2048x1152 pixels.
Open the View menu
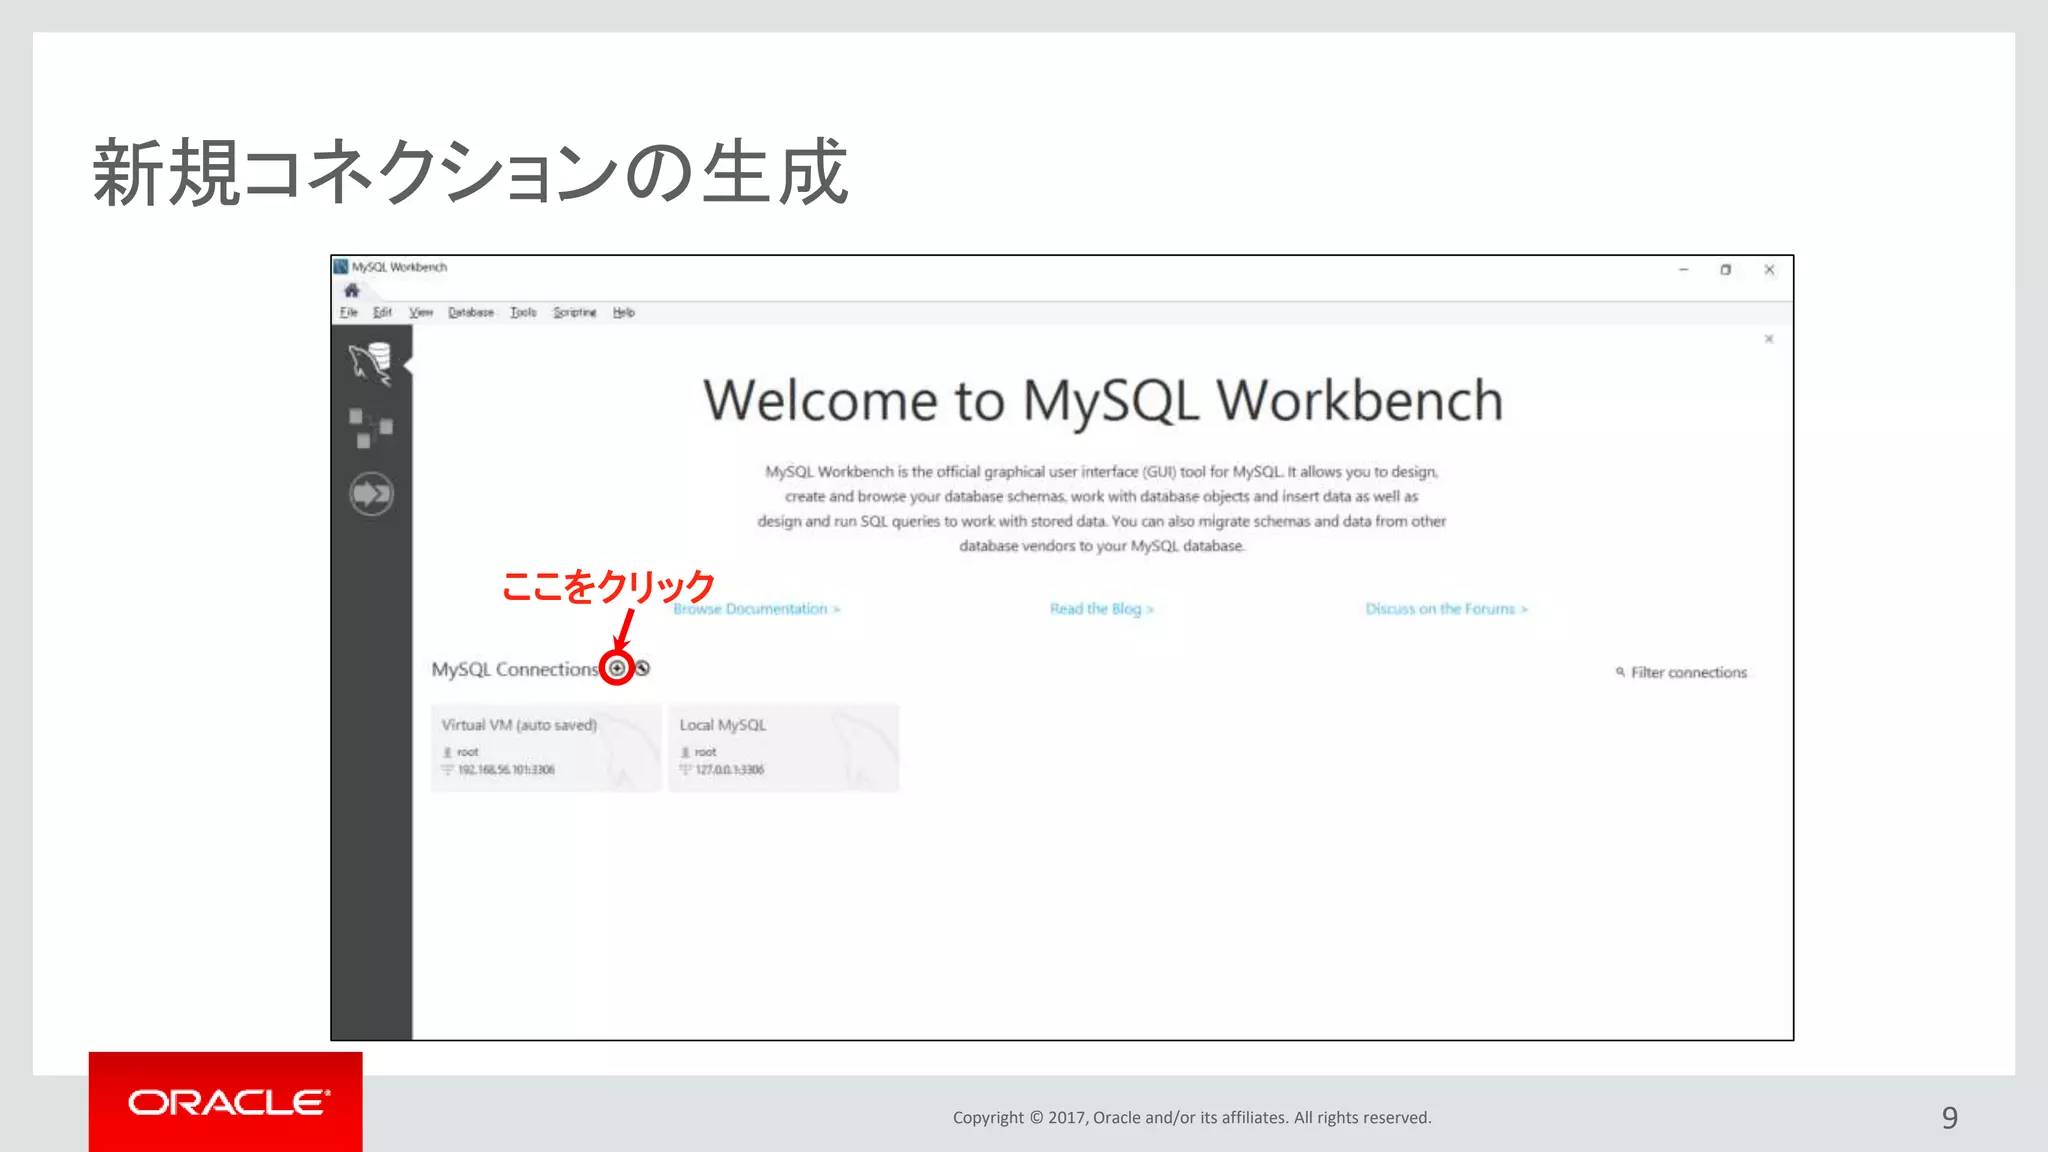421,312
